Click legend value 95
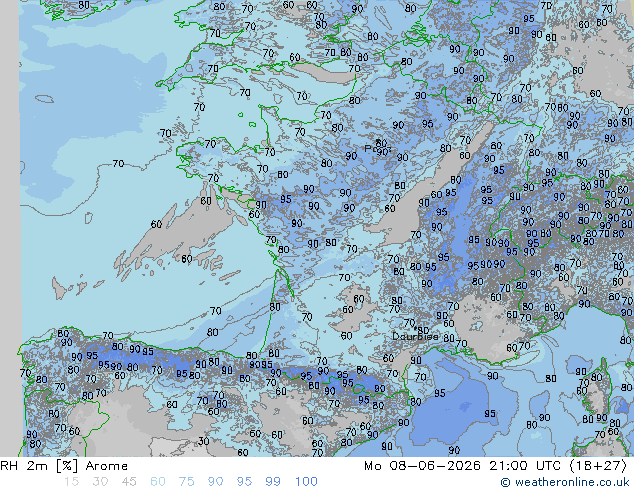 point(244,482)
